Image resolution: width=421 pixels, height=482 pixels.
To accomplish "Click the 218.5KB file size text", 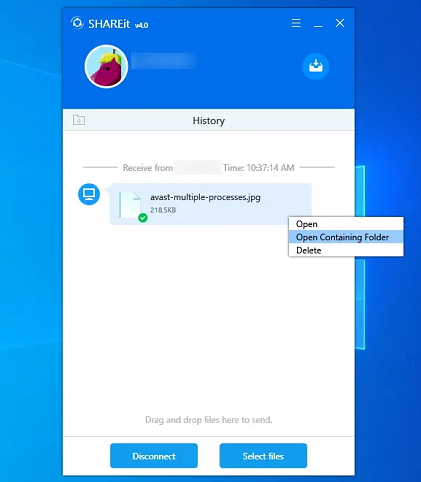I will 163,210.
